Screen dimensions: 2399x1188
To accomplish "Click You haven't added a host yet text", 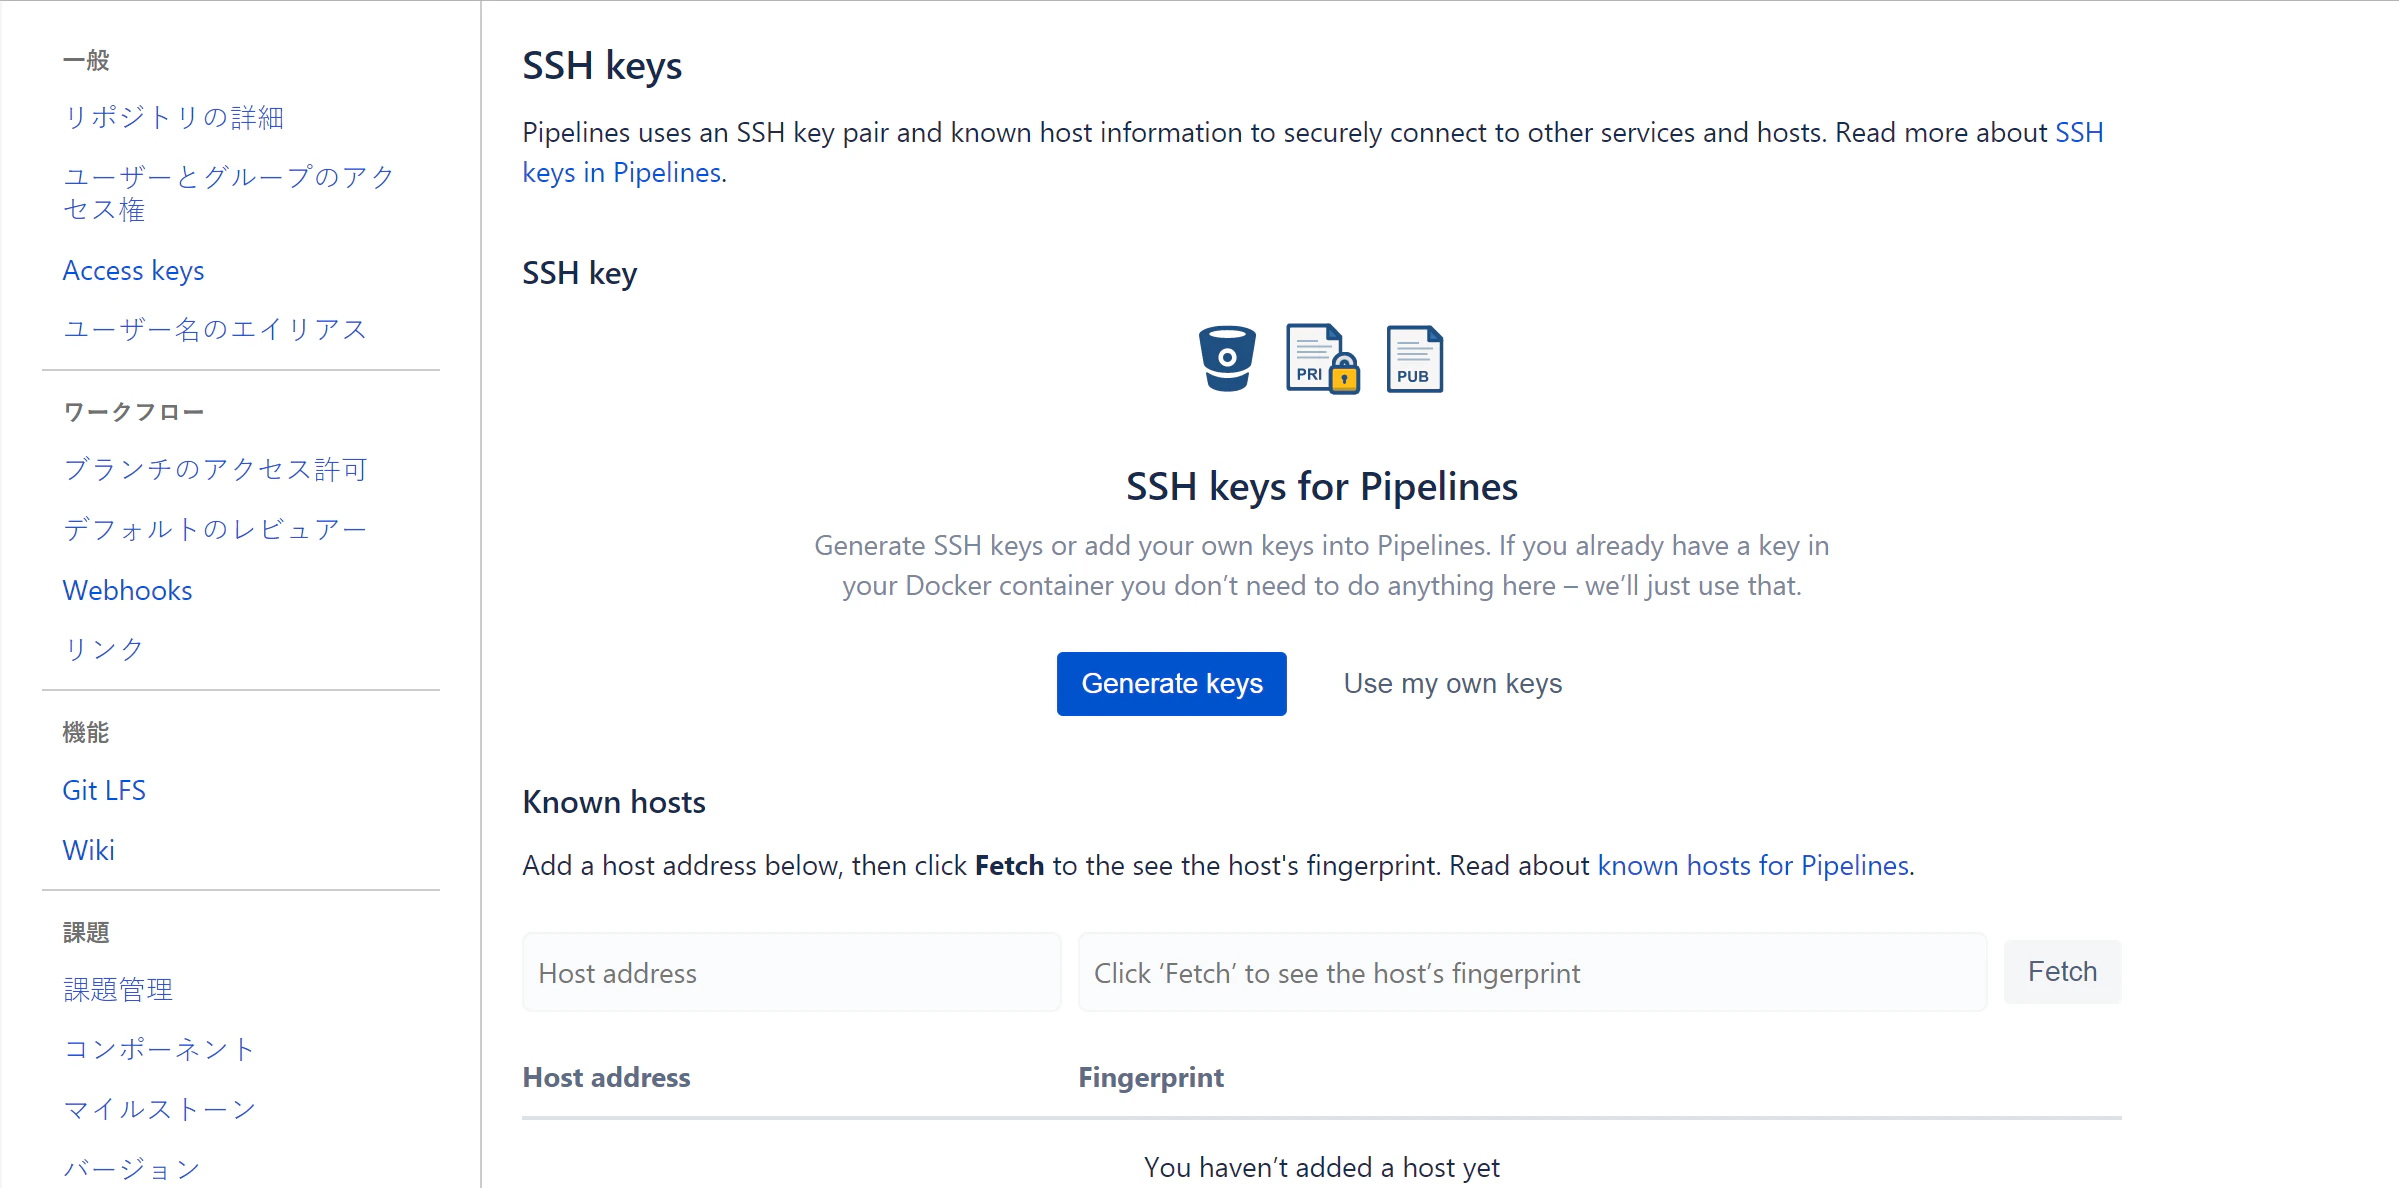I will click(1322, 1168).
